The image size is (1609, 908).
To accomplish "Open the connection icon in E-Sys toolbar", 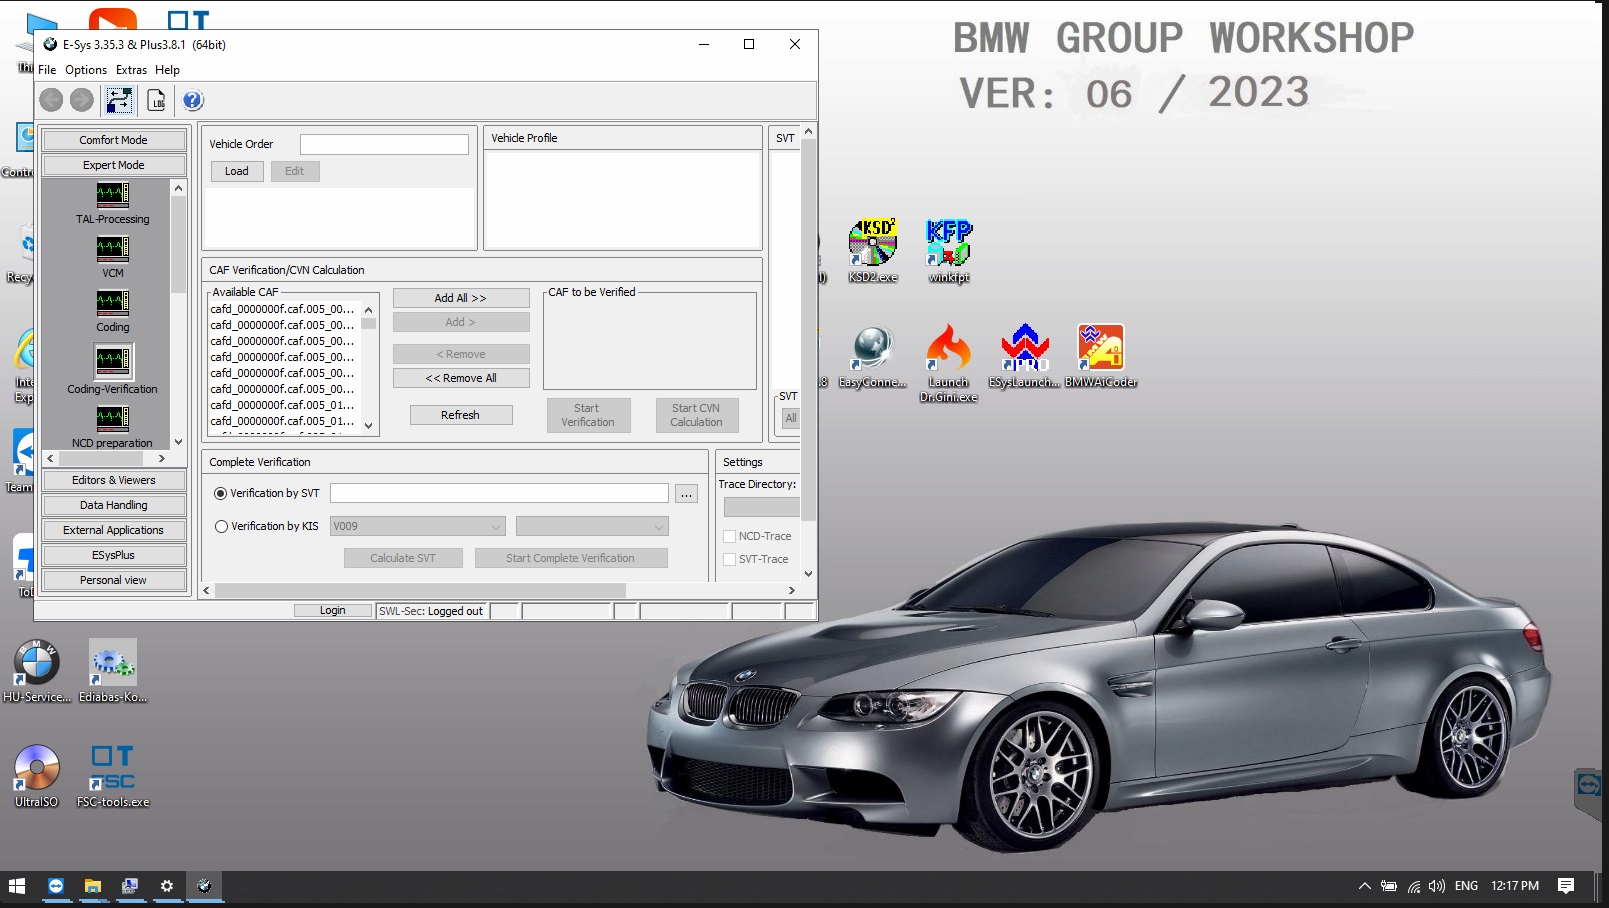I will pyautogui.click(x=119, y=100).
